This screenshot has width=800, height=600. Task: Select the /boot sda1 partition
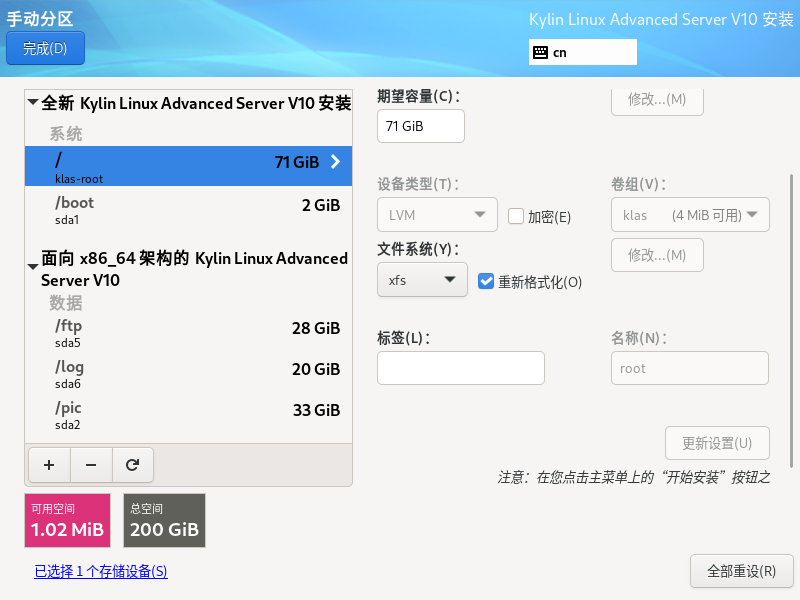point(188,209)
